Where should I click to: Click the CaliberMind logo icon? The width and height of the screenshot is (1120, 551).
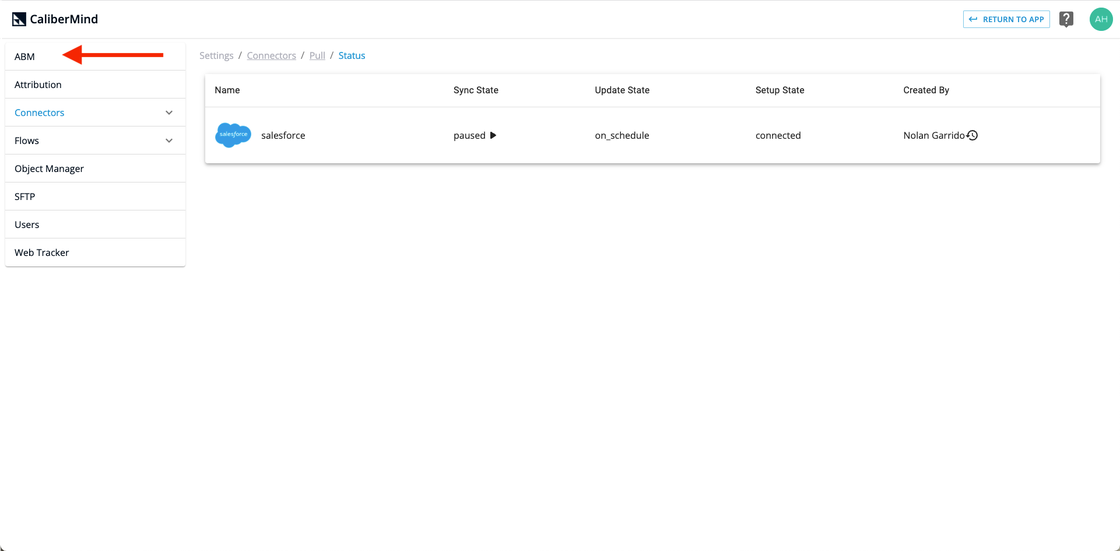pyautogui.click(x=19, y=19)
